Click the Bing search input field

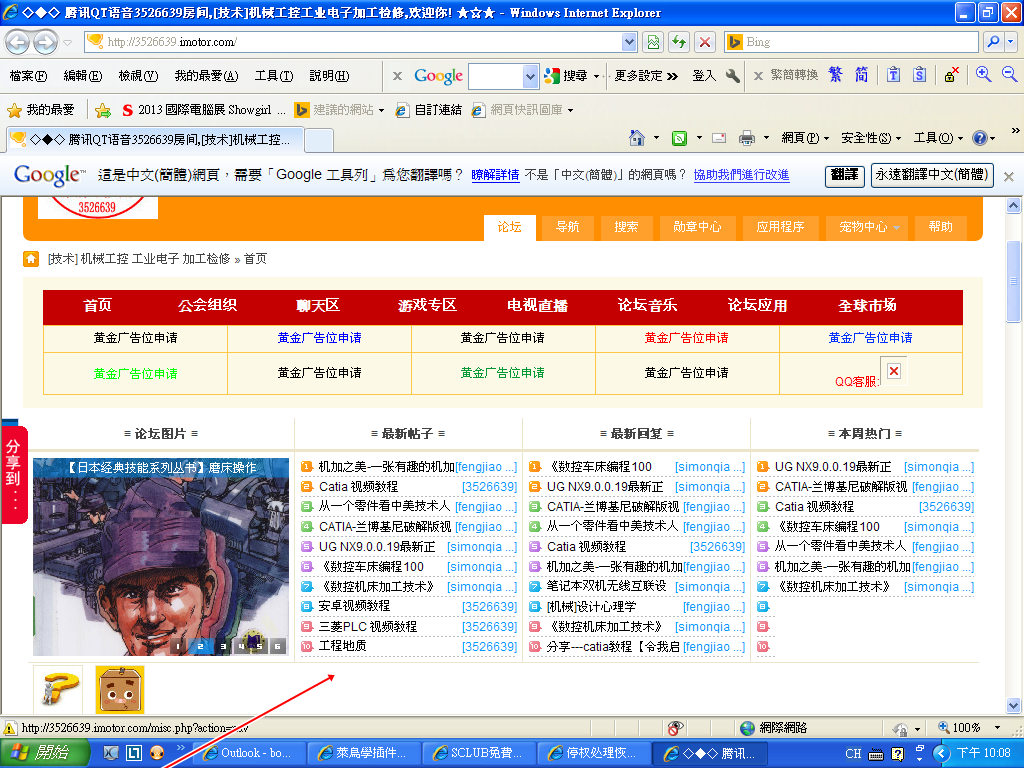tap(860, 42)
